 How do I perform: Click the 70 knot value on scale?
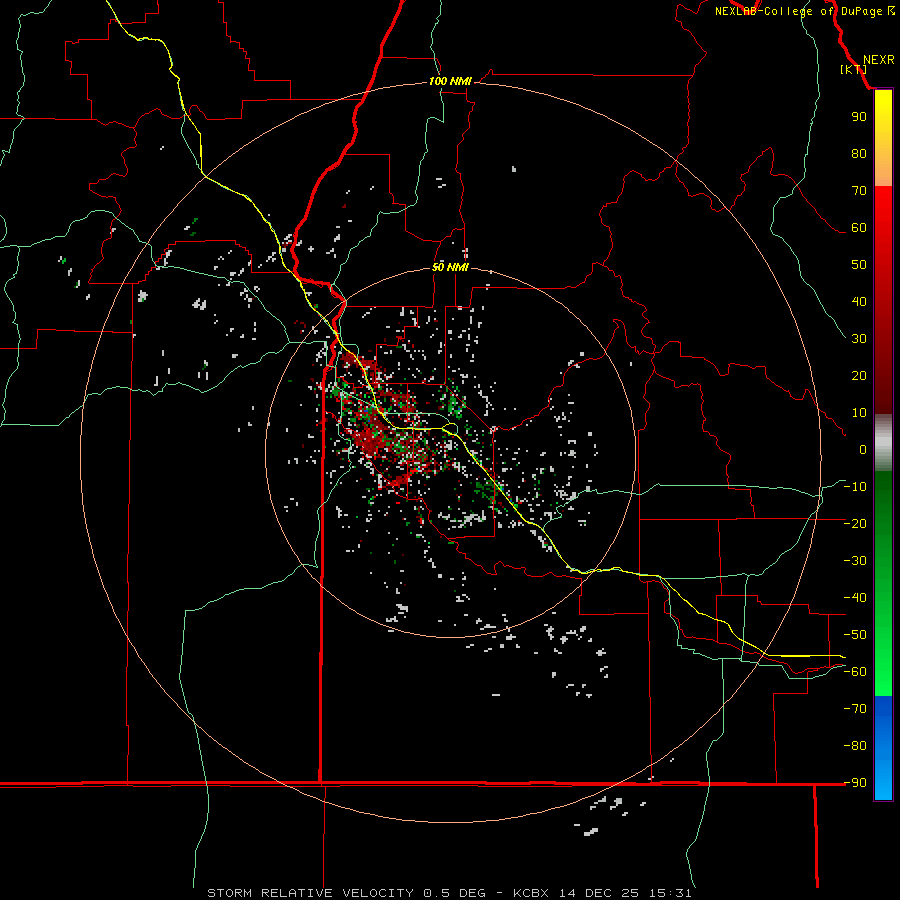pos(859,191)
